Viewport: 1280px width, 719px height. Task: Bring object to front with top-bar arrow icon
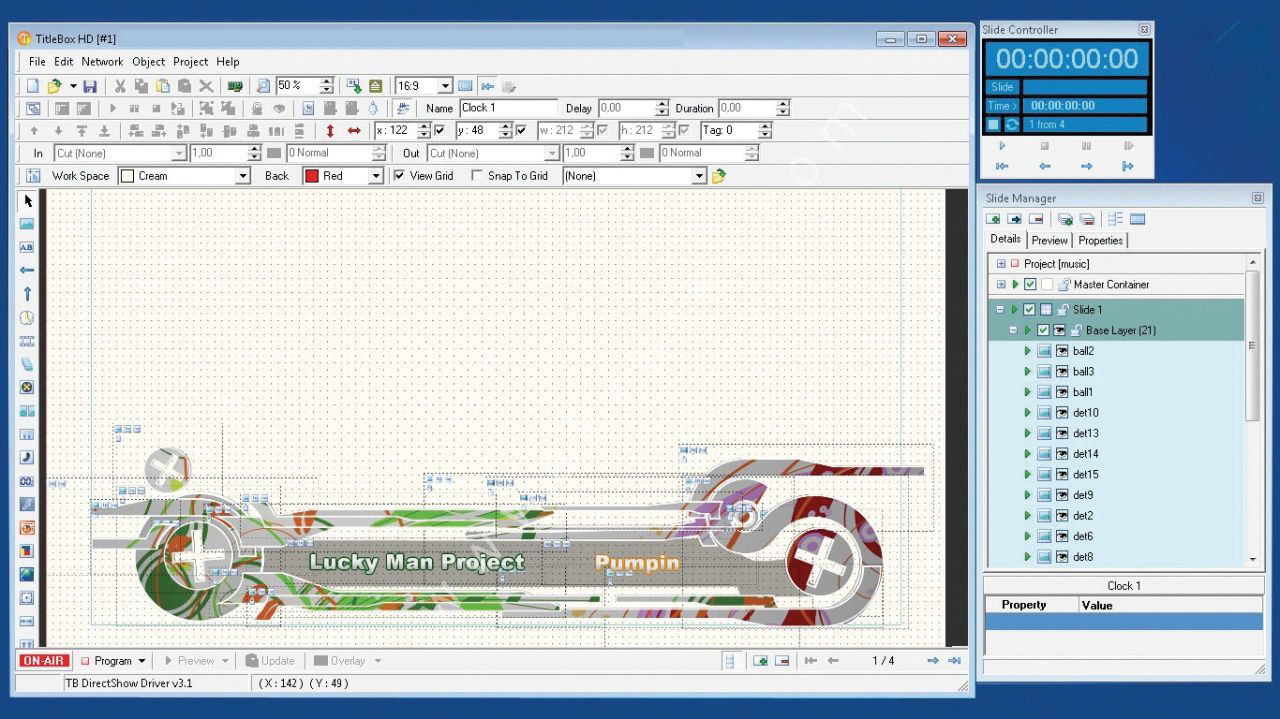(81, 131)
